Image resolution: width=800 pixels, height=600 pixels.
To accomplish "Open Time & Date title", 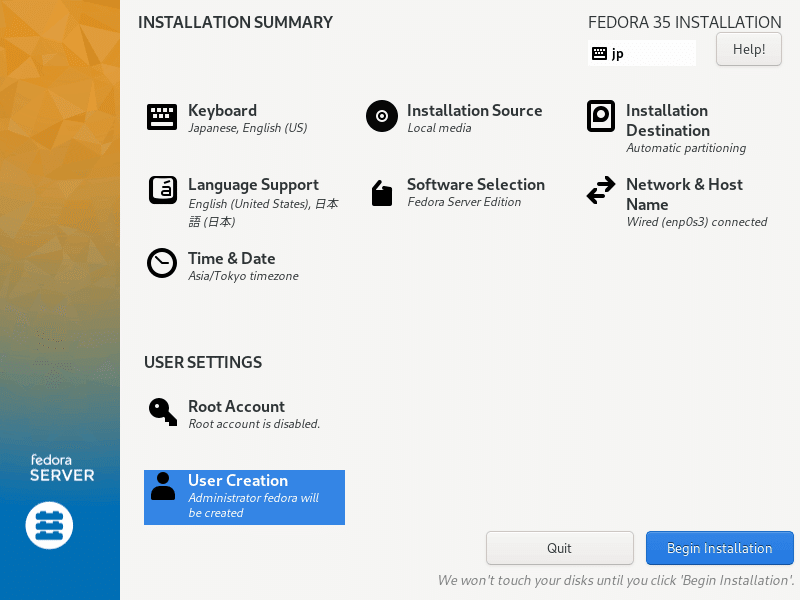I will click(232, 259).
